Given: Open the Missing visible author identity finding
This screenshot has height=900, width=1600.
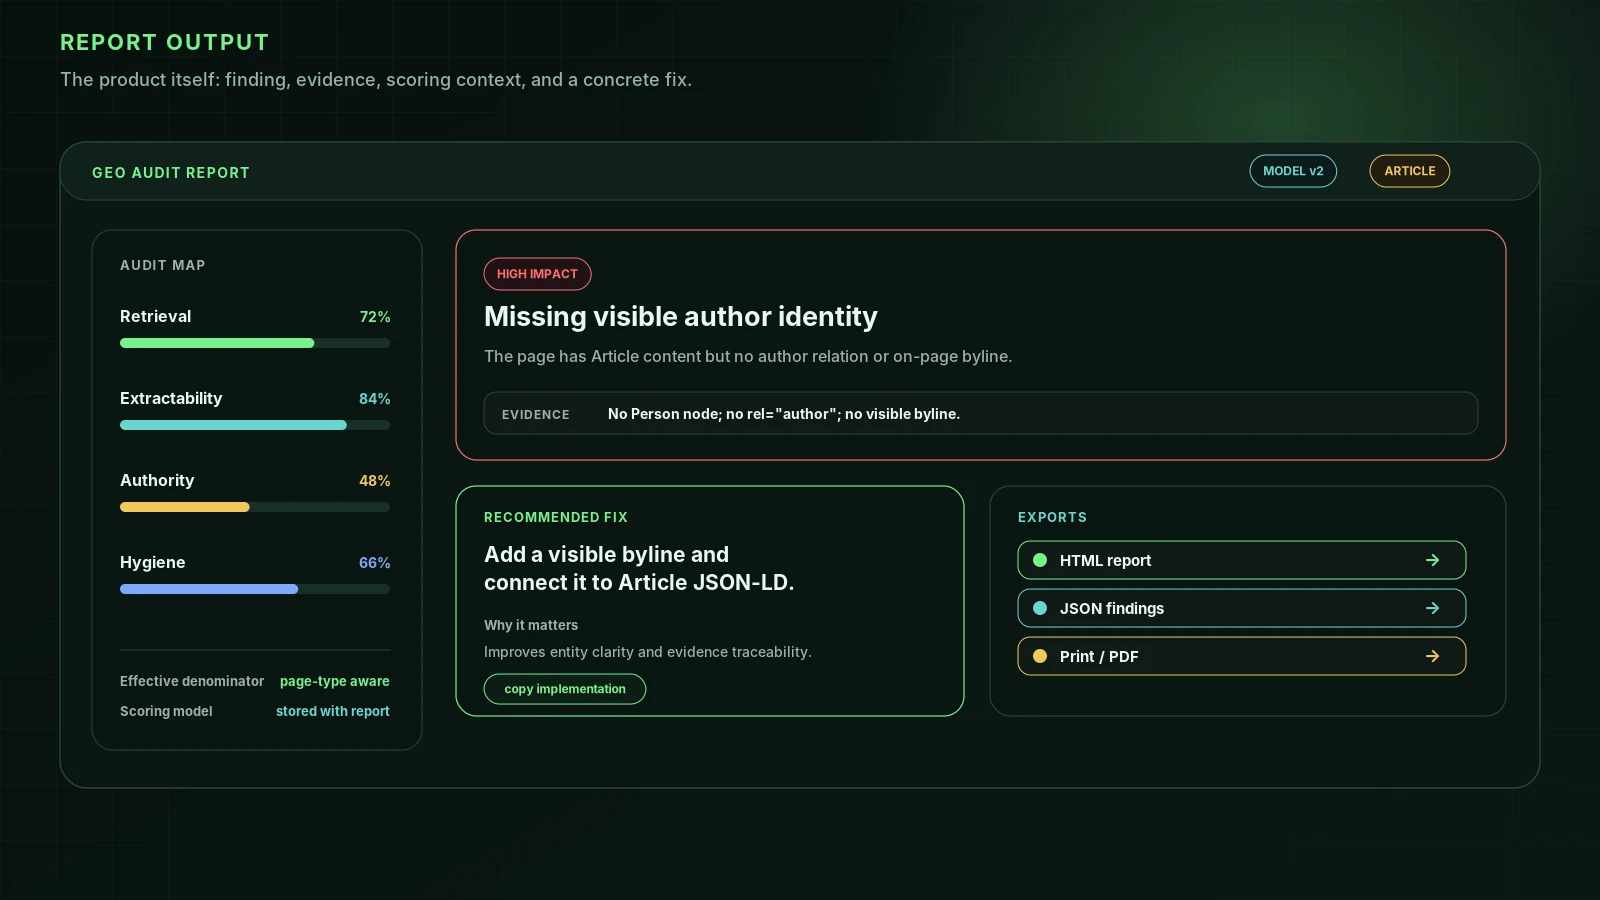Looking at the screenshot, I should pos(681,317).
